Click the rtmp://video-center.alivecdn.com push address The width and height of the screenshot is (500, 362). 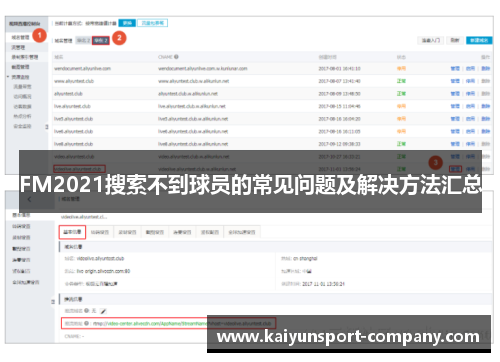click(x=182, y=323)
